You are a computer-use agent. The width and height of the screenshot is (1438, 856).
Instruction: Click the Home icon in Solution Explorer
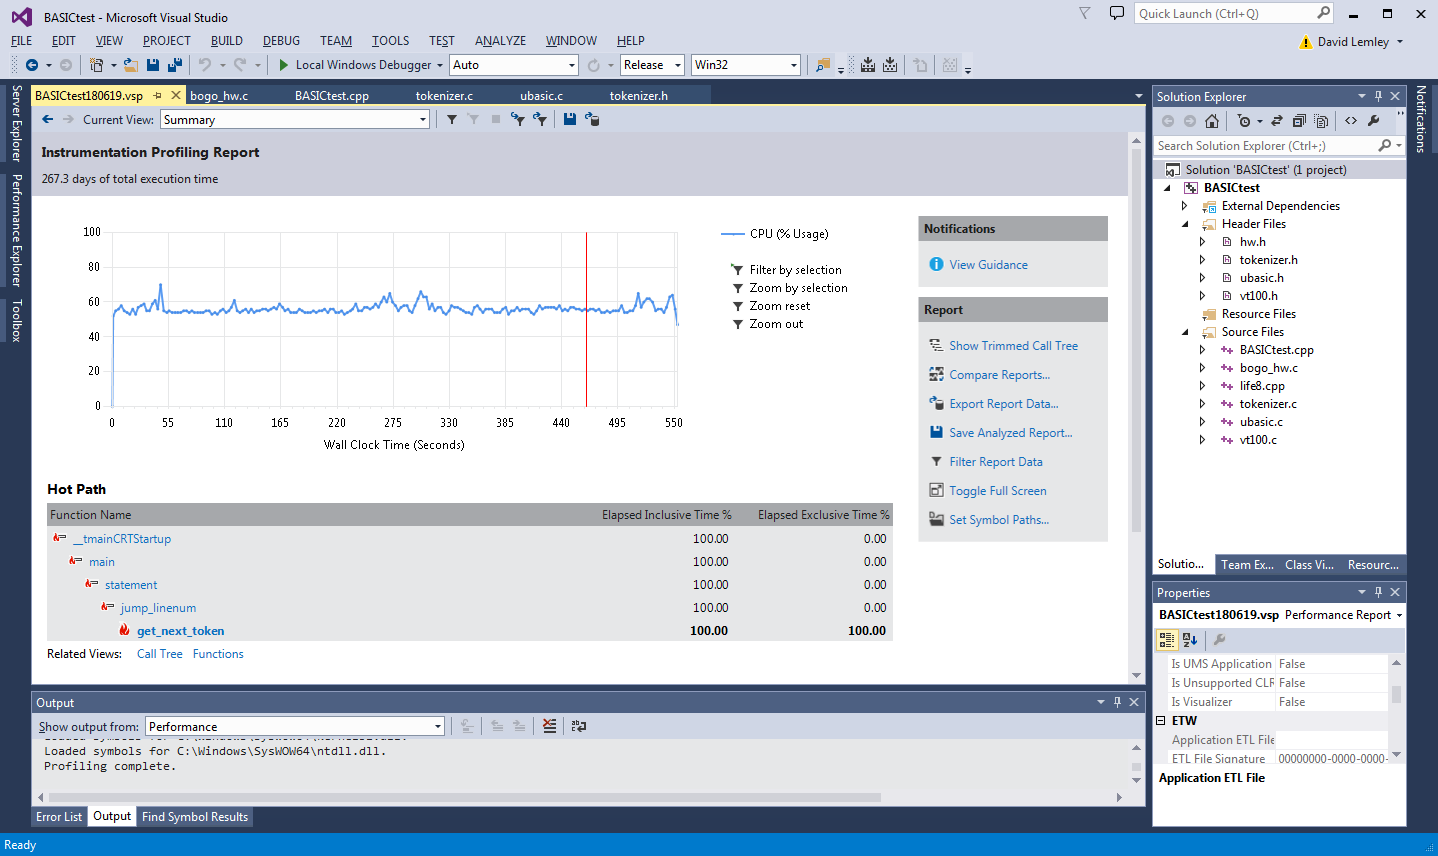tap(1212, 121)
